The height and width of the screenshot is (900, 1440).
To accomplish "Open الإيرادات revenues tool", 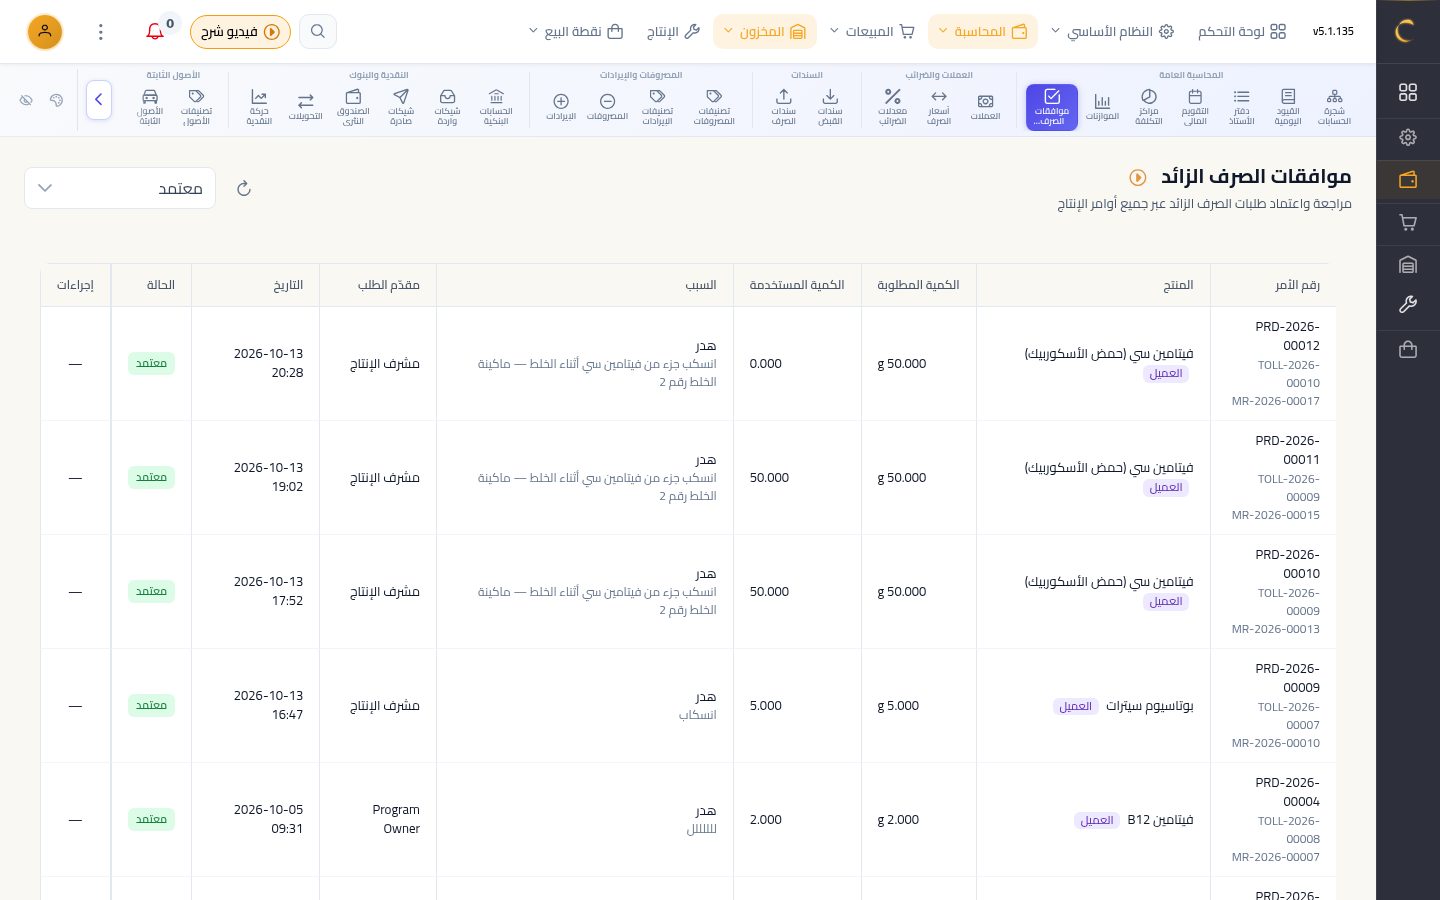I will coord(561,107).
